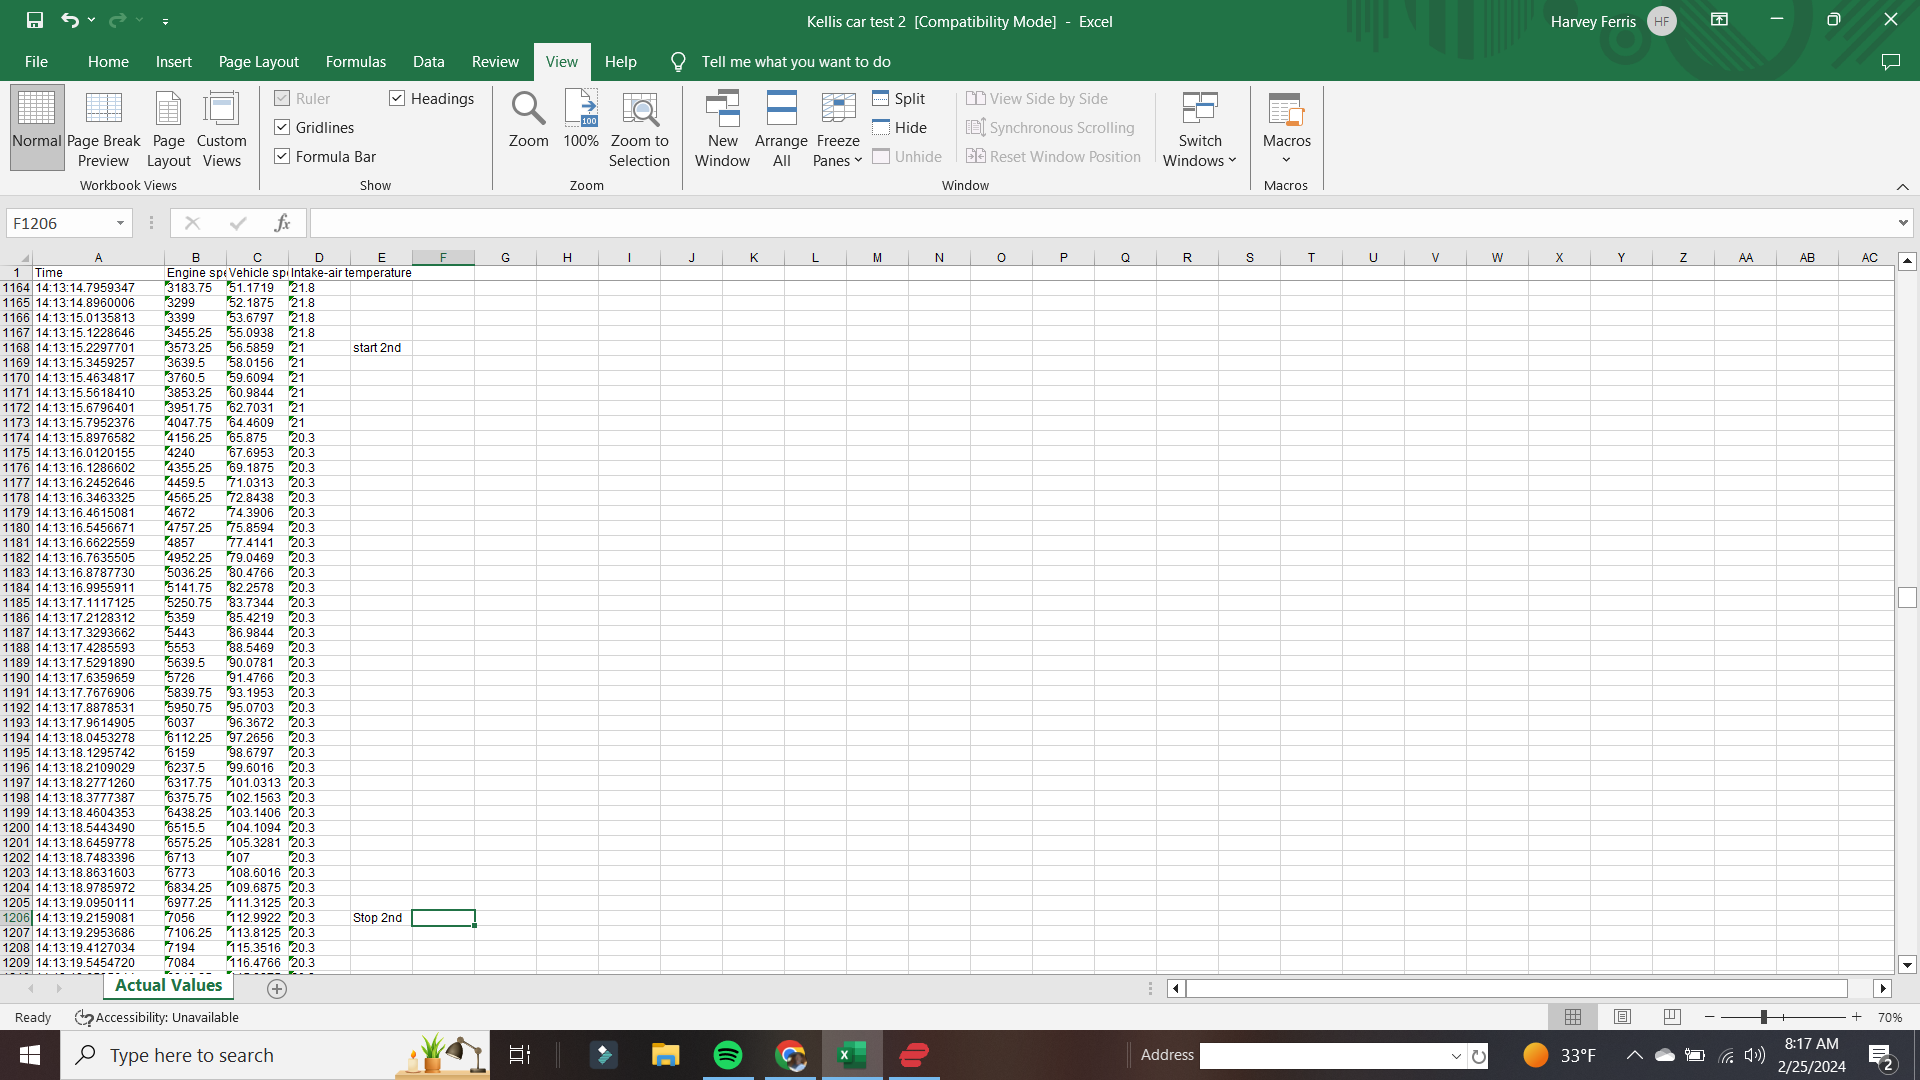Open a New Window
The height and width of the screenshot is (1080, 1920).
(722, 128)
